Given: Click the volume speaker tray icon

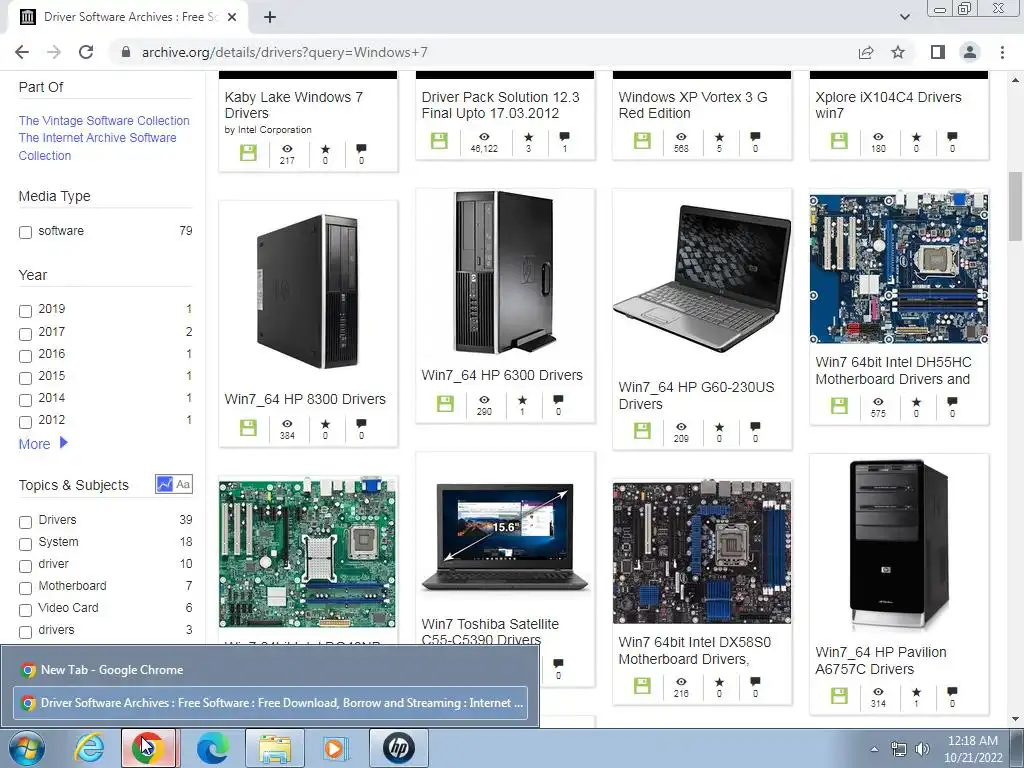Looking at the screenshot, I should click(x=922, y=749).
